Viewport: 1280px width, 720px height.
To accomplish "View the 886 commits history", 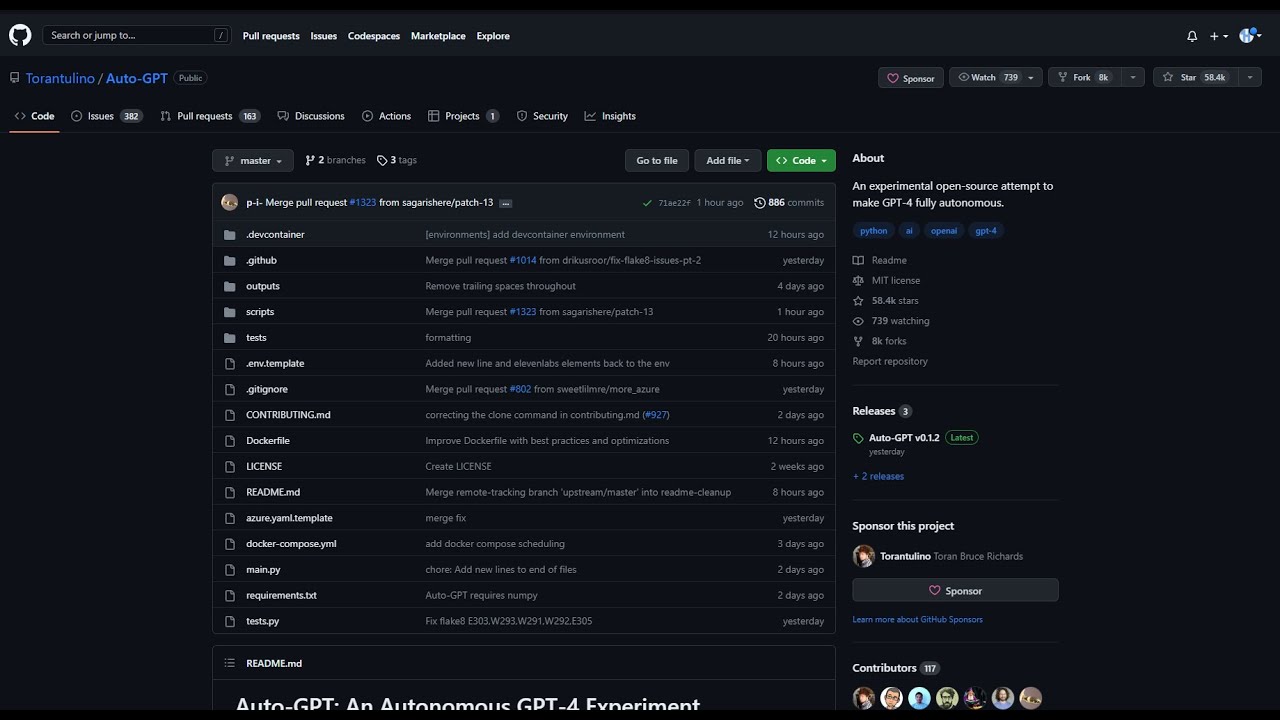I will pos(789,202).
